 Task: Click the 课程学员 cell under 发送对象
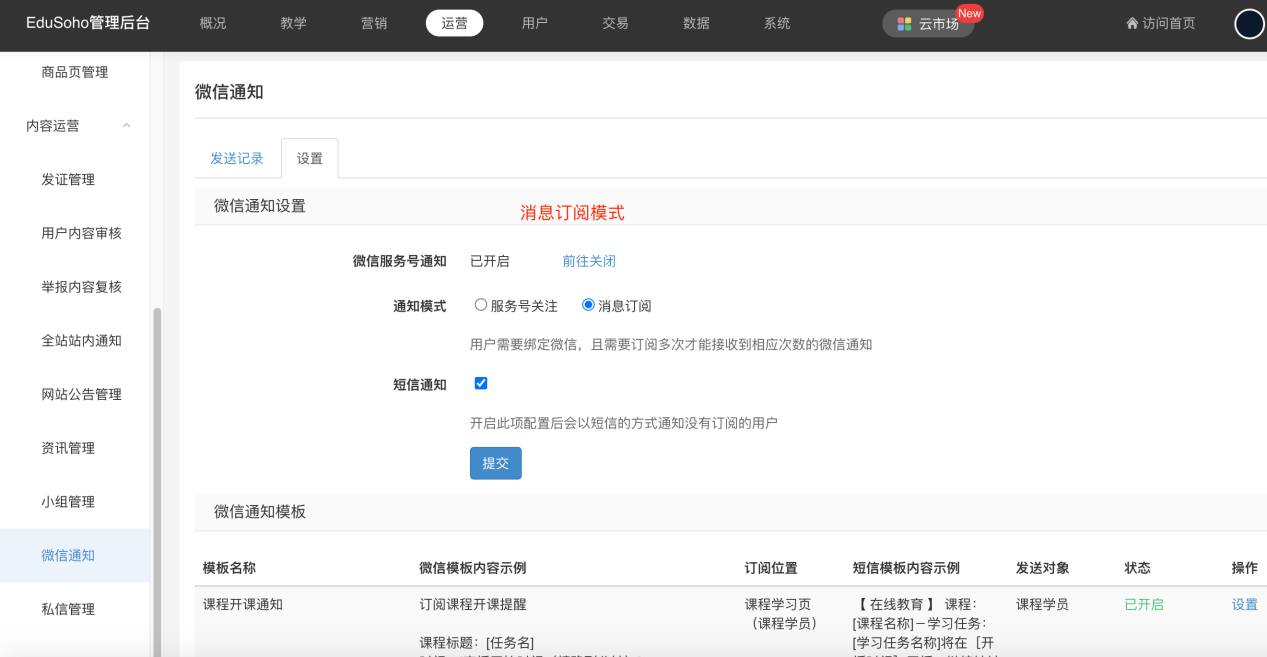tap(1042, 604)
